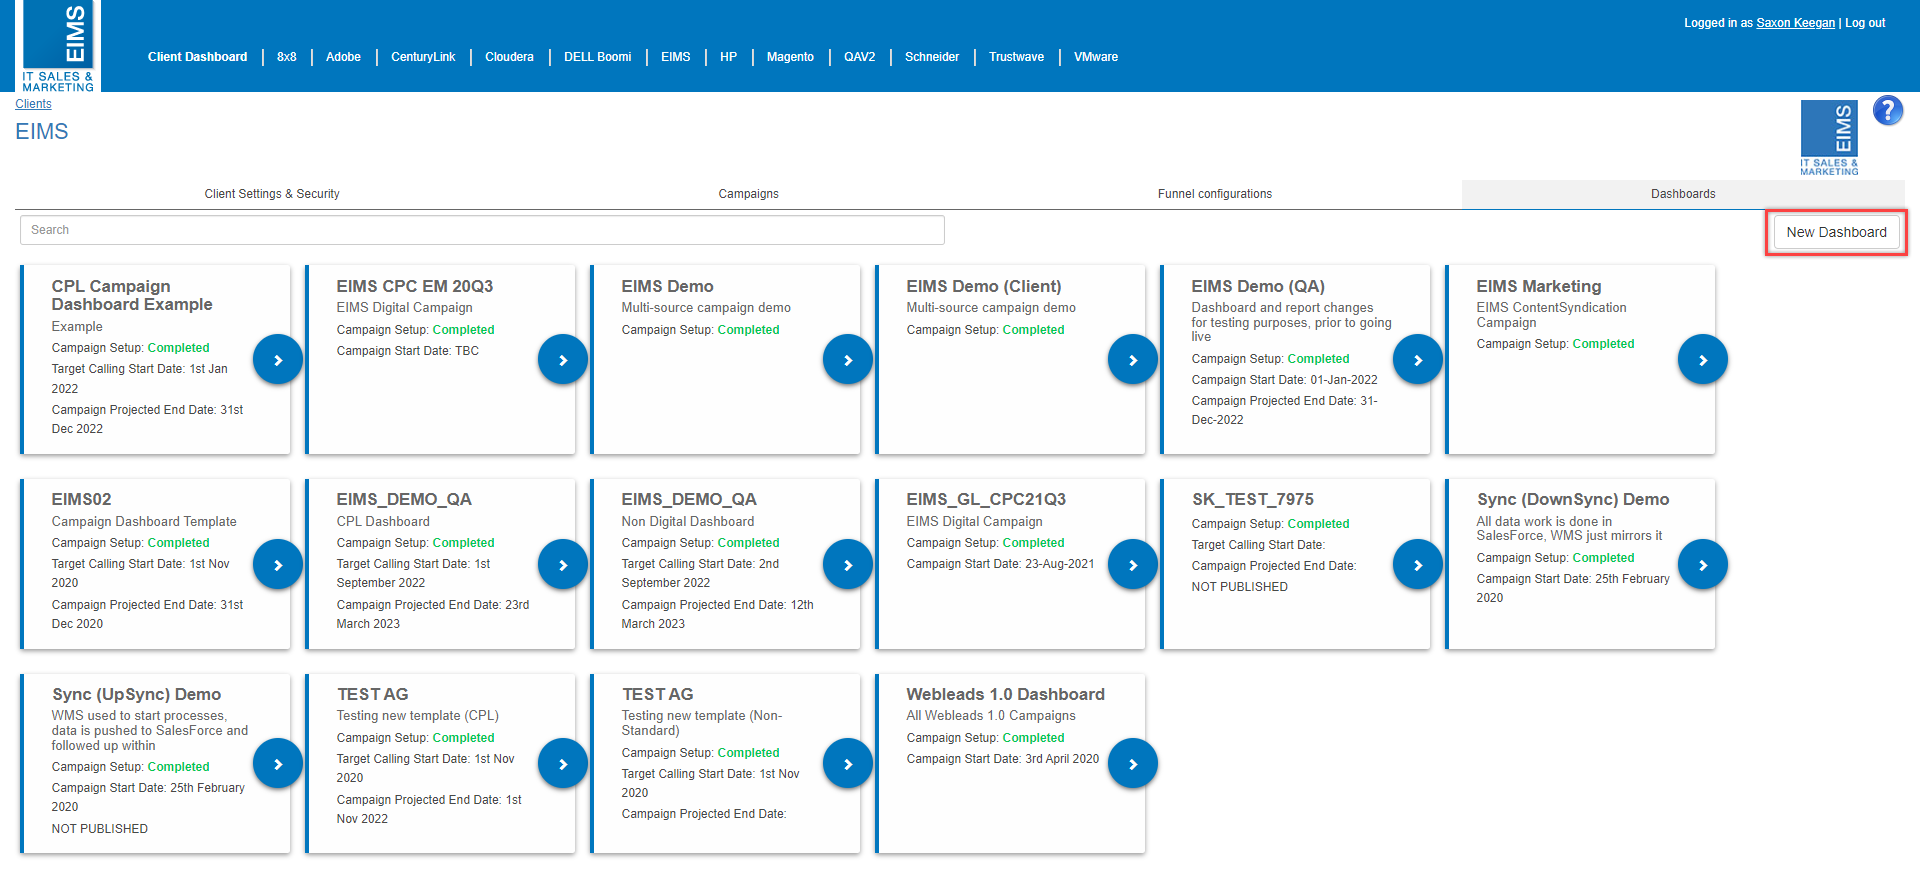
Task: Click 'All Webleads 1.0 Campaigns' description
Action: point(991,716)
